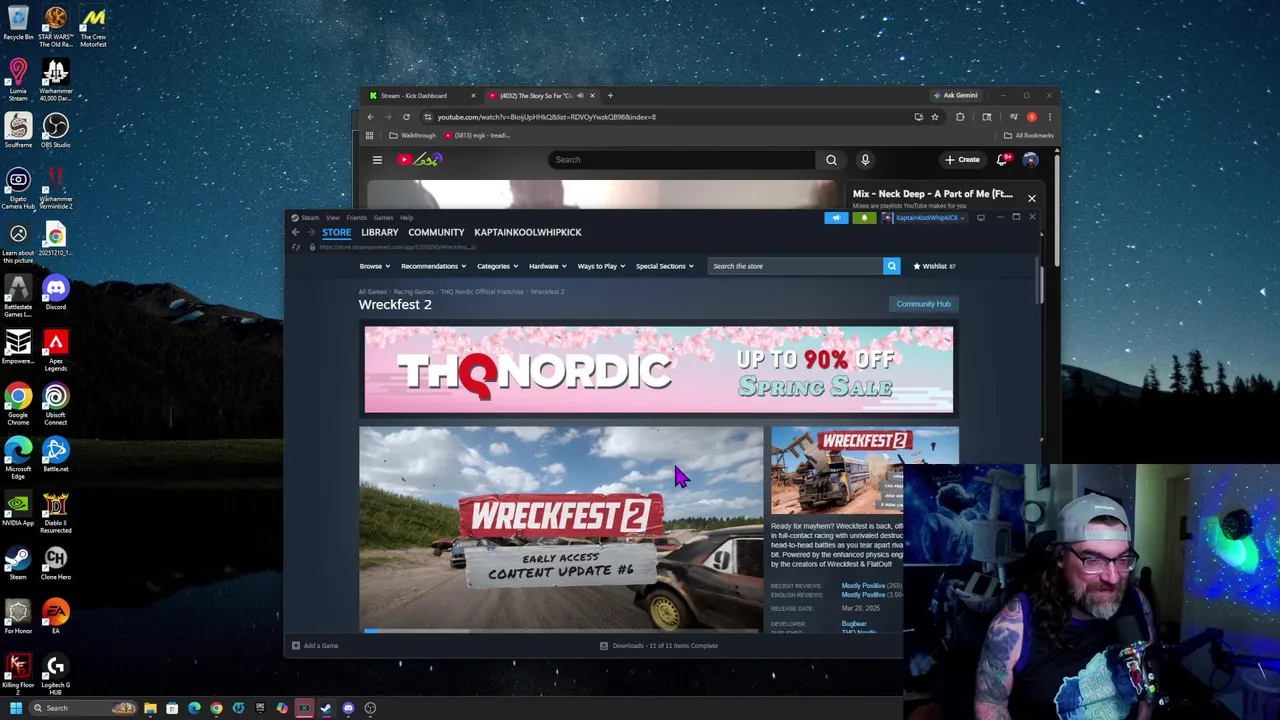Open Logitech G HUB desktop icon
This screenshot has width=1280, height=720.
(x=56, y=674)
